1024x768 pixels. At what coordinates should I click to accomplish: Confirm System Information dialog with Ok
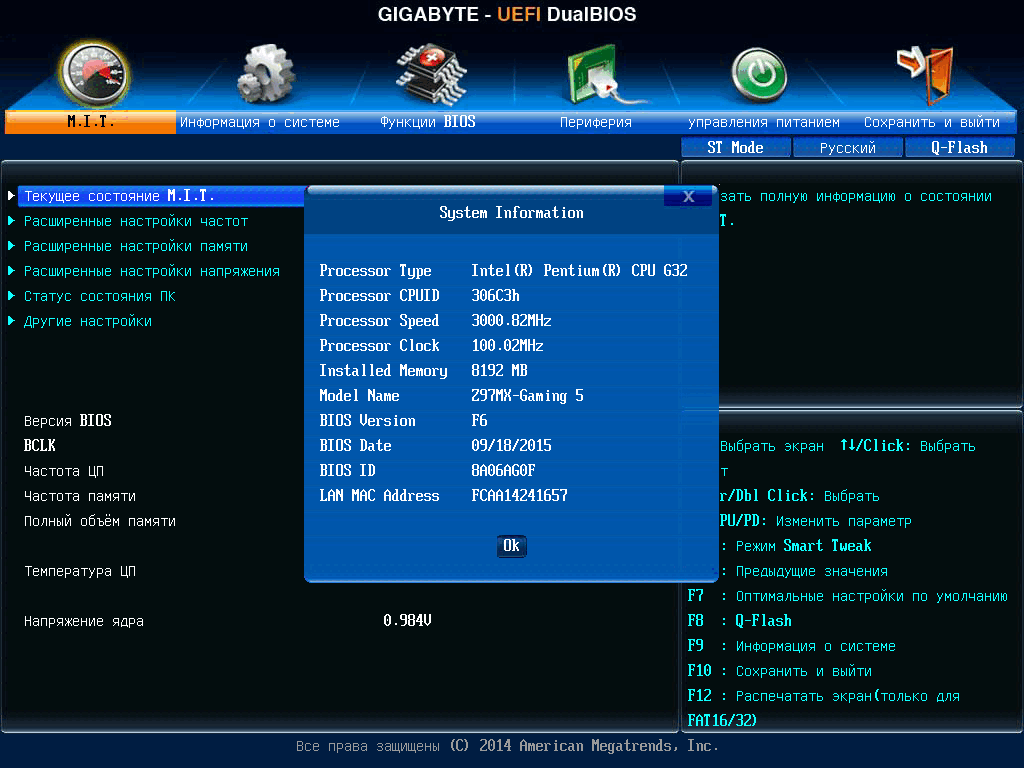click(x=511, y=546)
